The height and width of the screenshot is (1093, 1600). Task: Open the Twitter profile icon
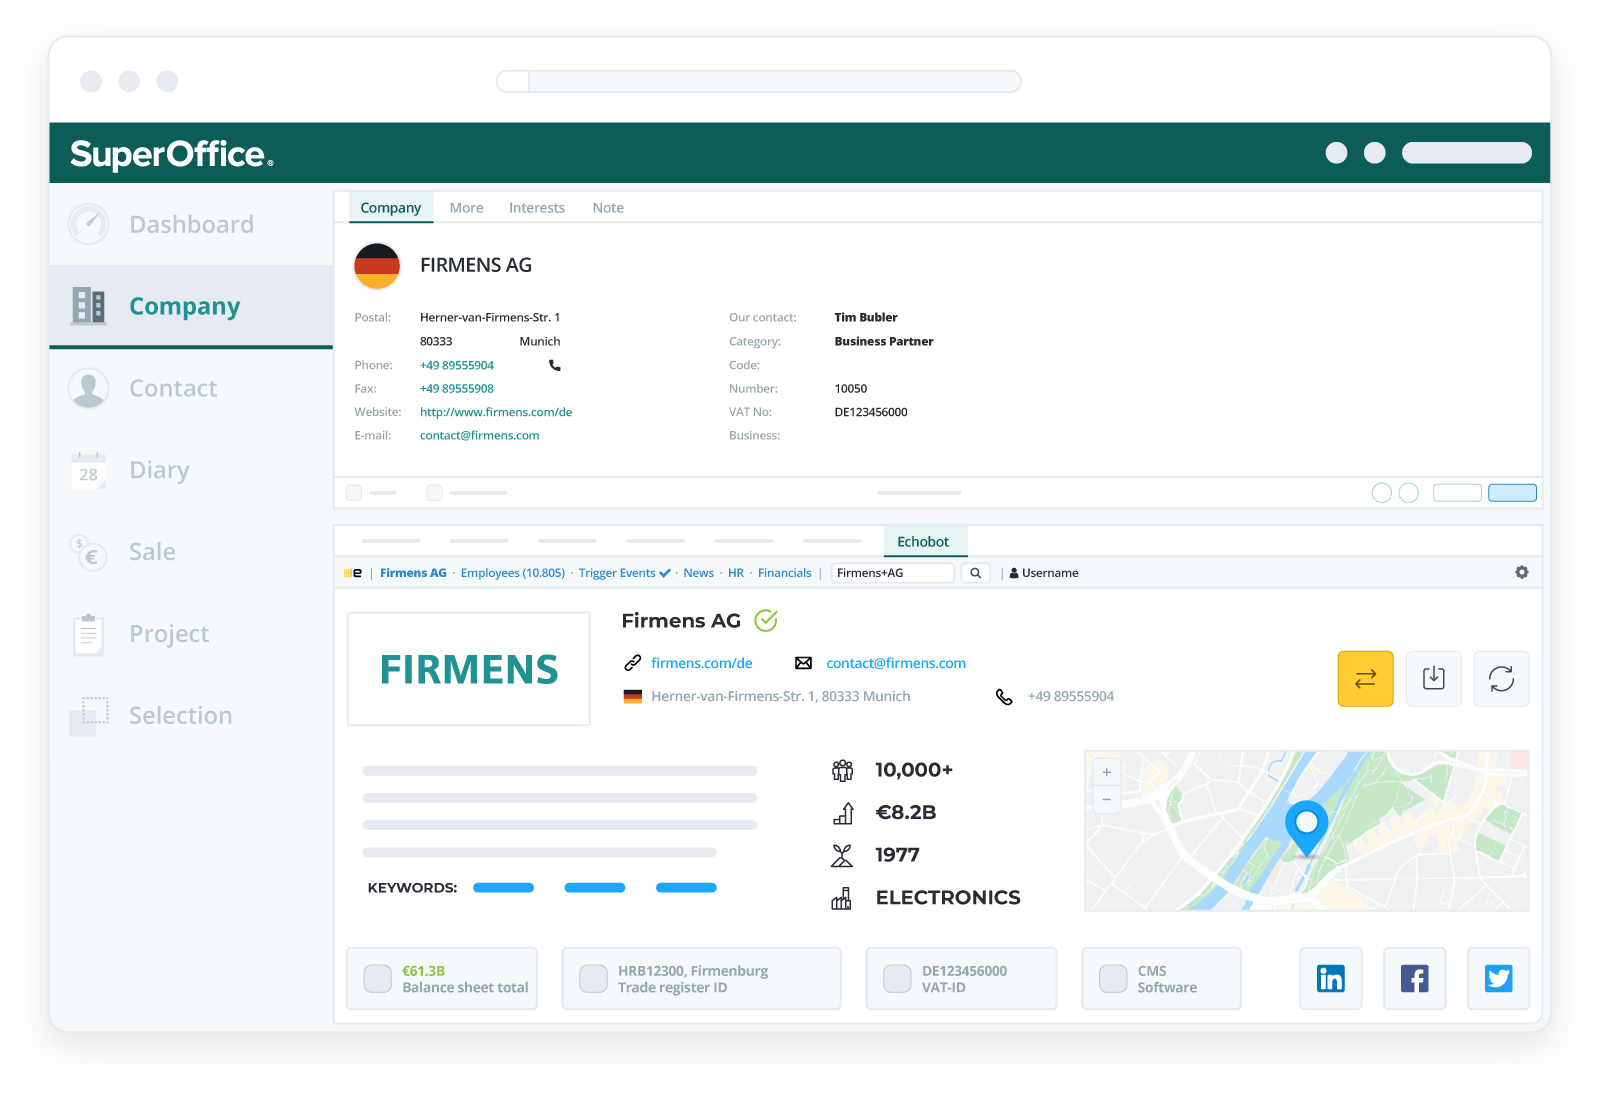click(1499, 978)
